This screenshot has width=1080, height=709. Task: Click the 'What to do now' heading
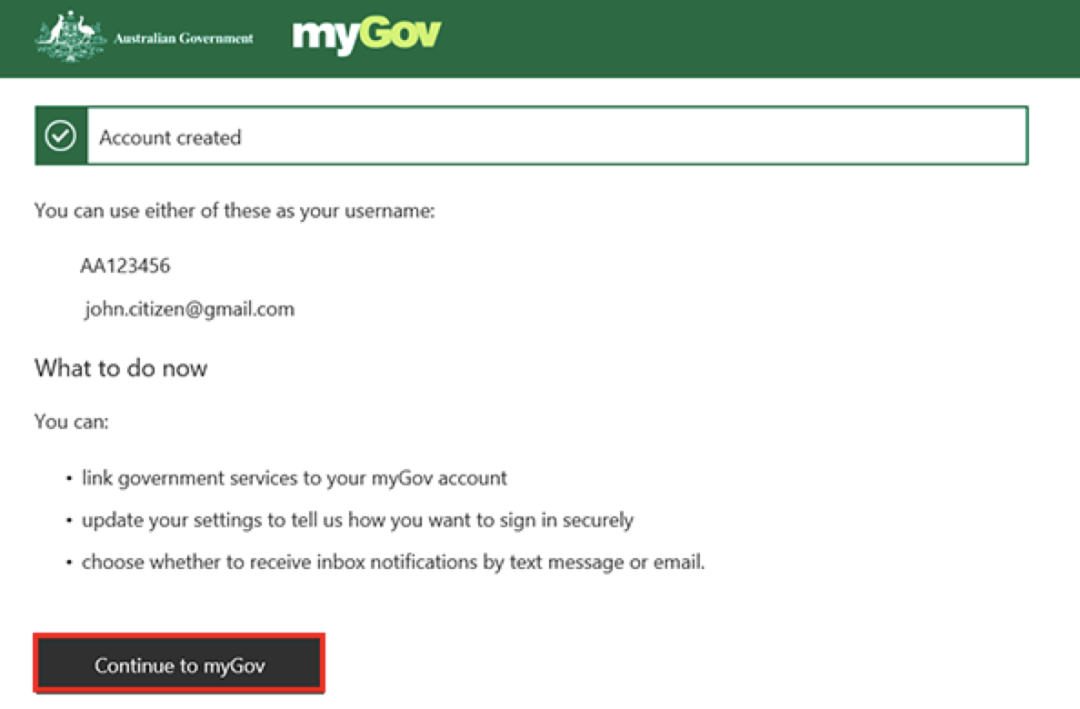point(121,368)
